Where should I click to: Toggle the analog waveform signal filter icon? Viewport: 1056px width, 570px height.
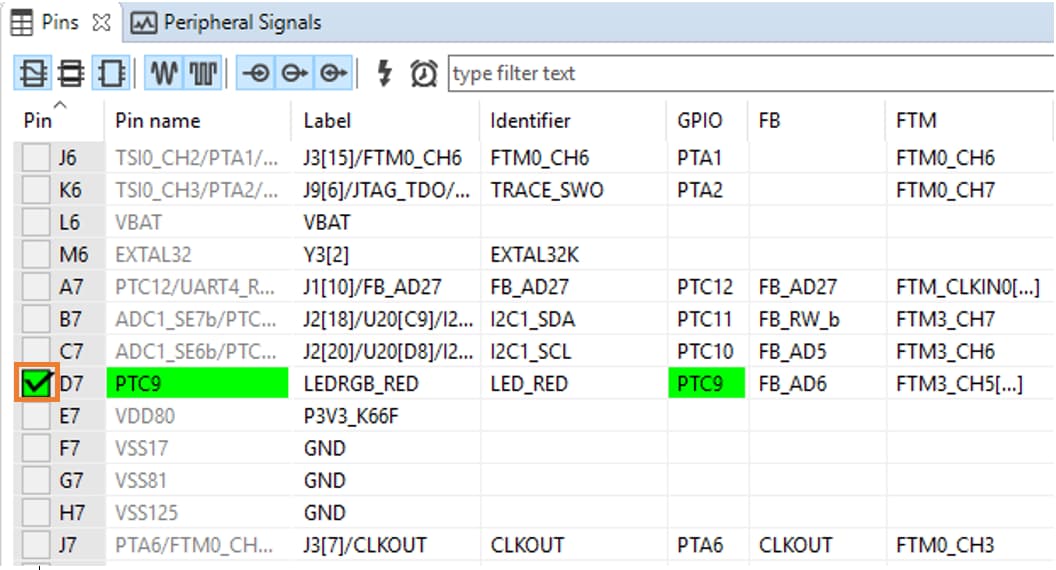pyautogui.click(x=165, y=73)
